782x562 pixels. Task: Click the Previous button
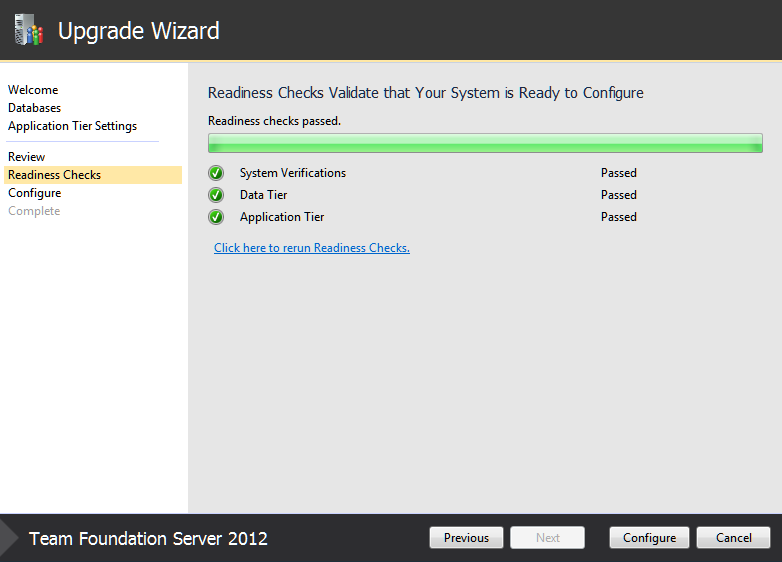(466, 538)
